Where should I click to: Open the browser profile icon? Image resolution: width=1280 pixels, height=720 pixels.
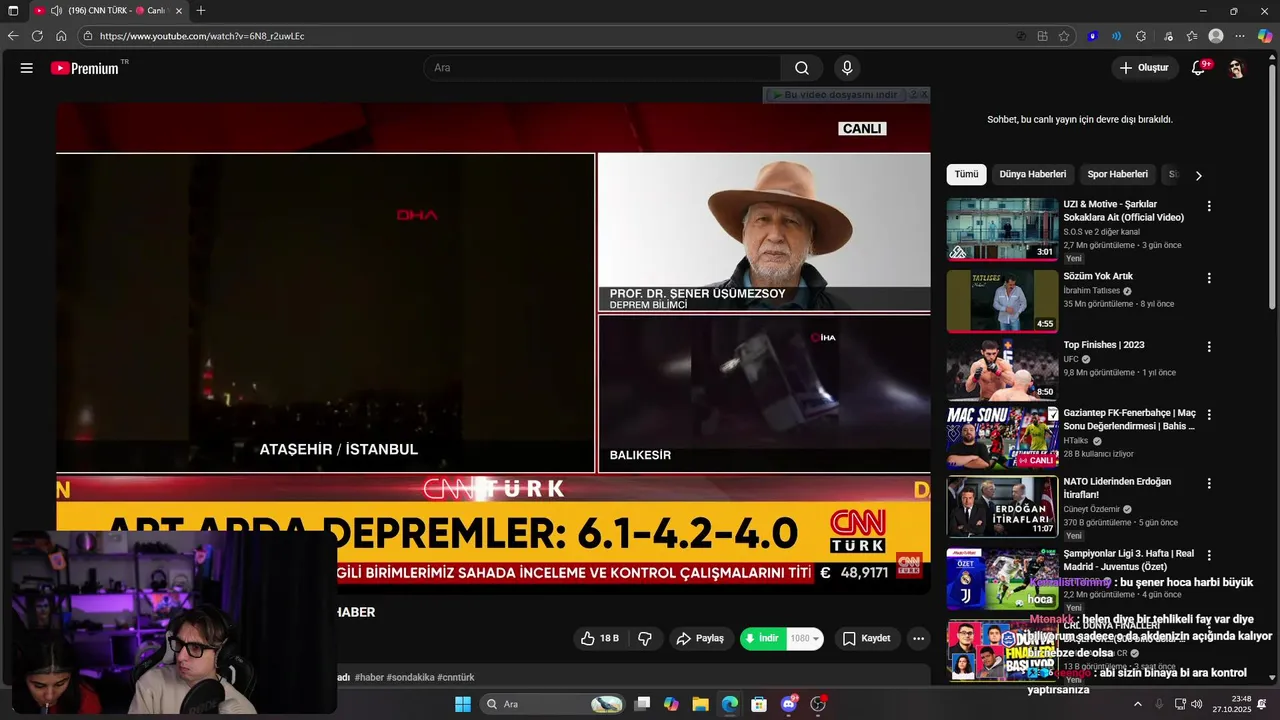click(1216, 36)
